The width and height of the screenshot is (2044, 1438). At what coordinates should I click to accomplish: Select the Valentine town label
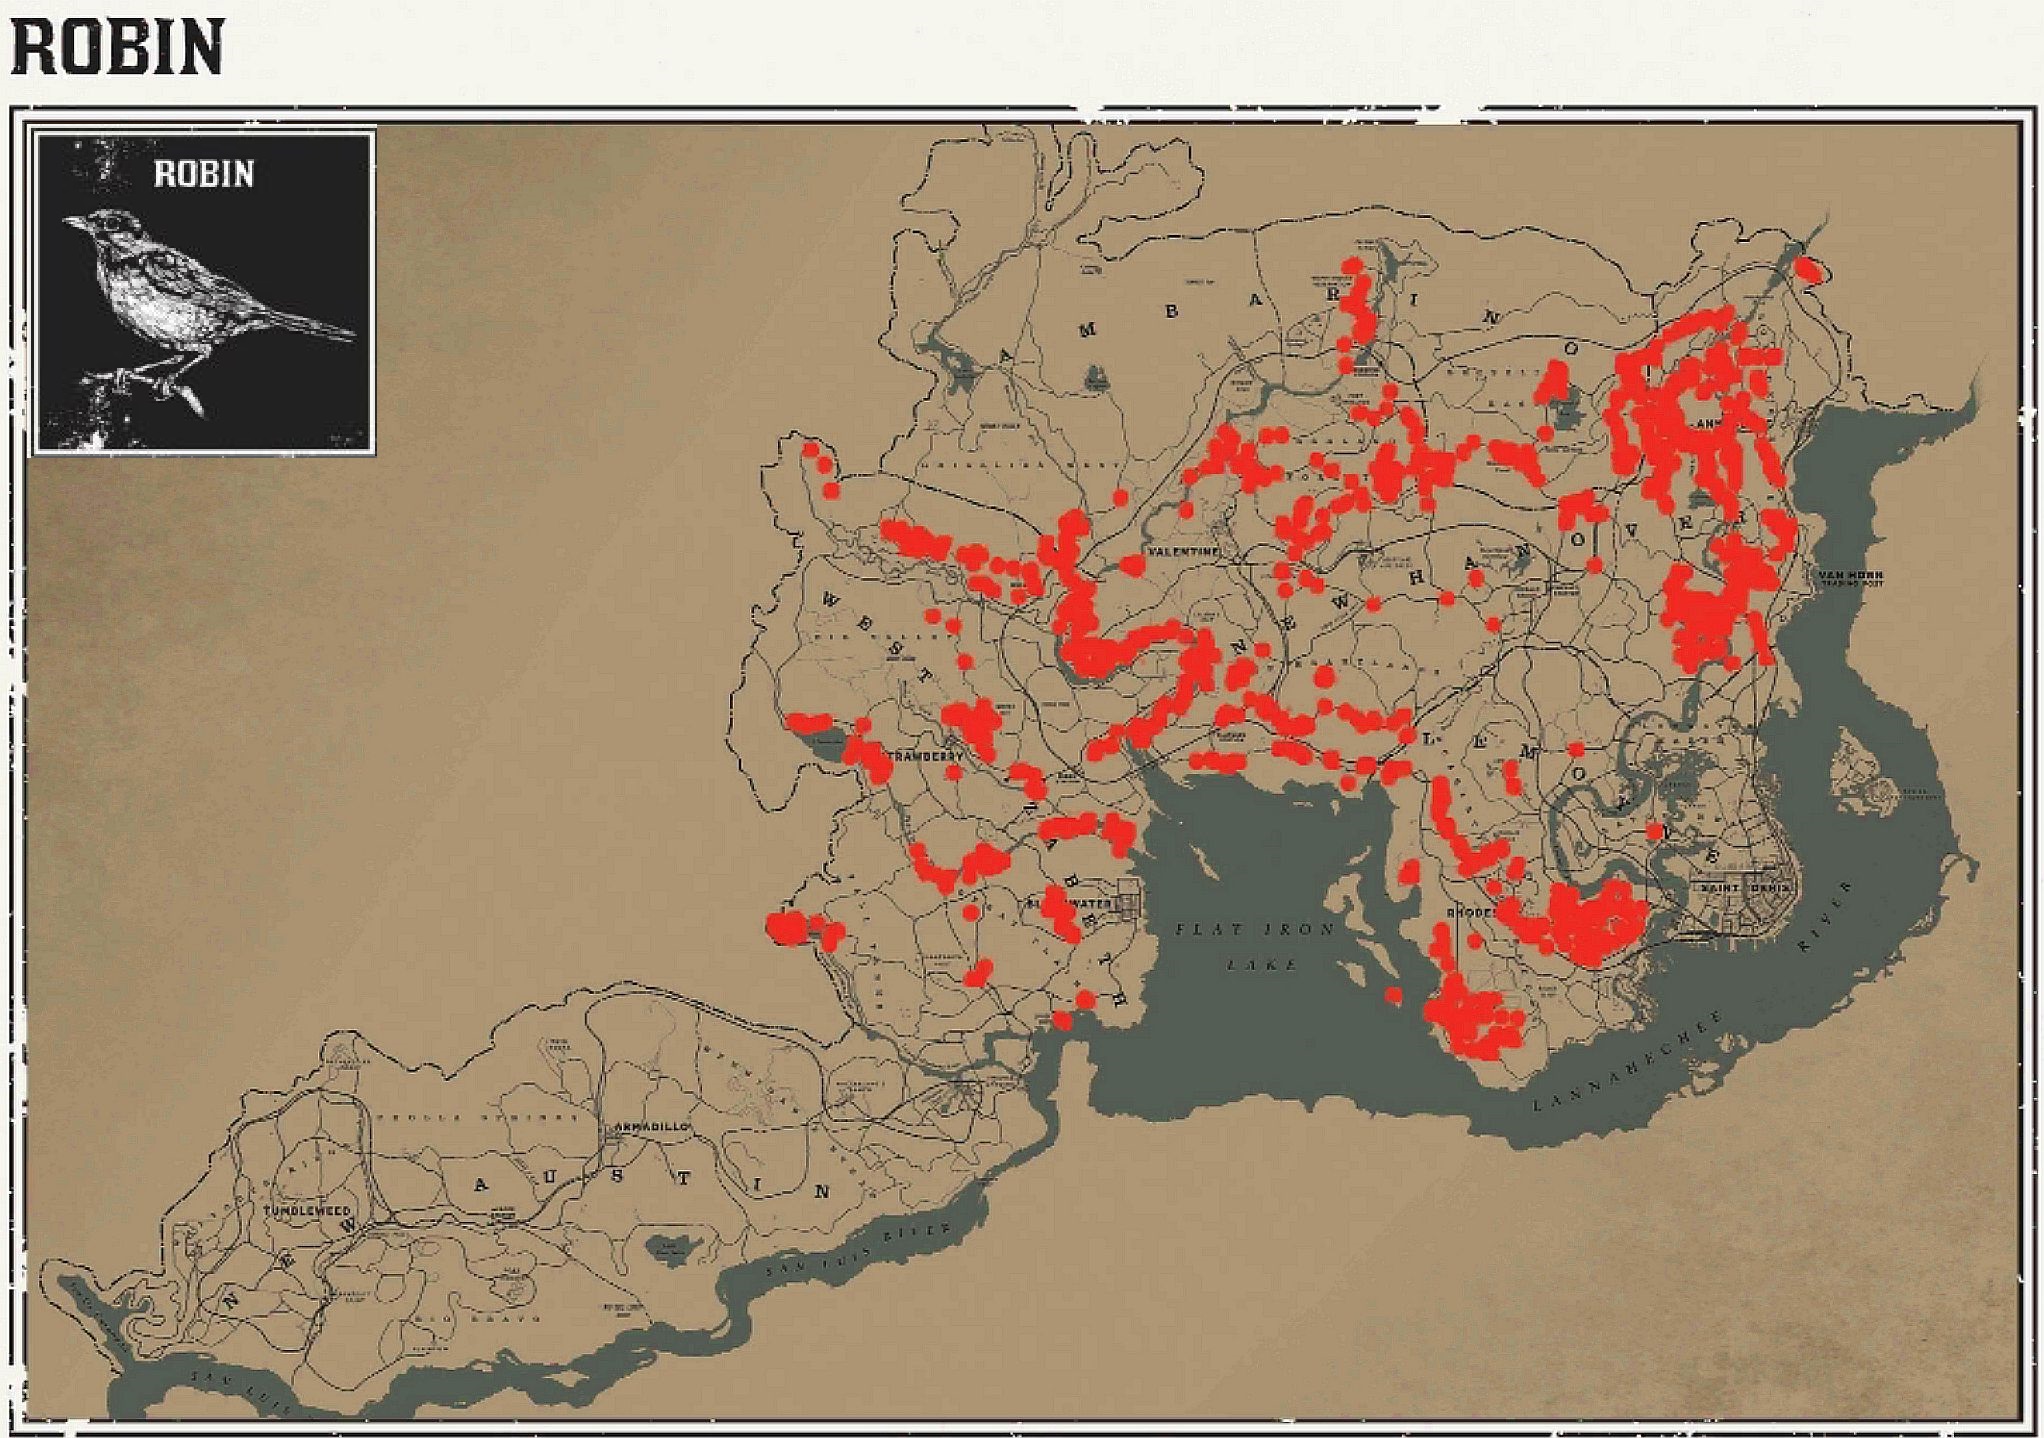1183,552
